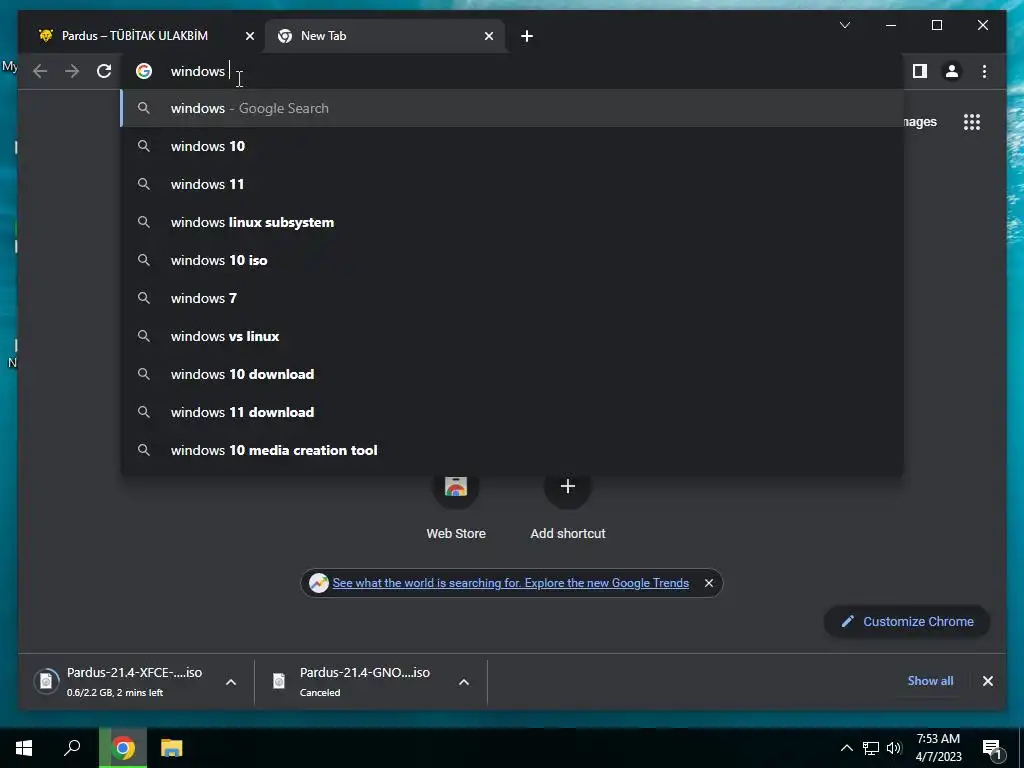This screenshot has width=1024, height=768.
Task: Close the New Tab tab
Action: tap(488, 36)
